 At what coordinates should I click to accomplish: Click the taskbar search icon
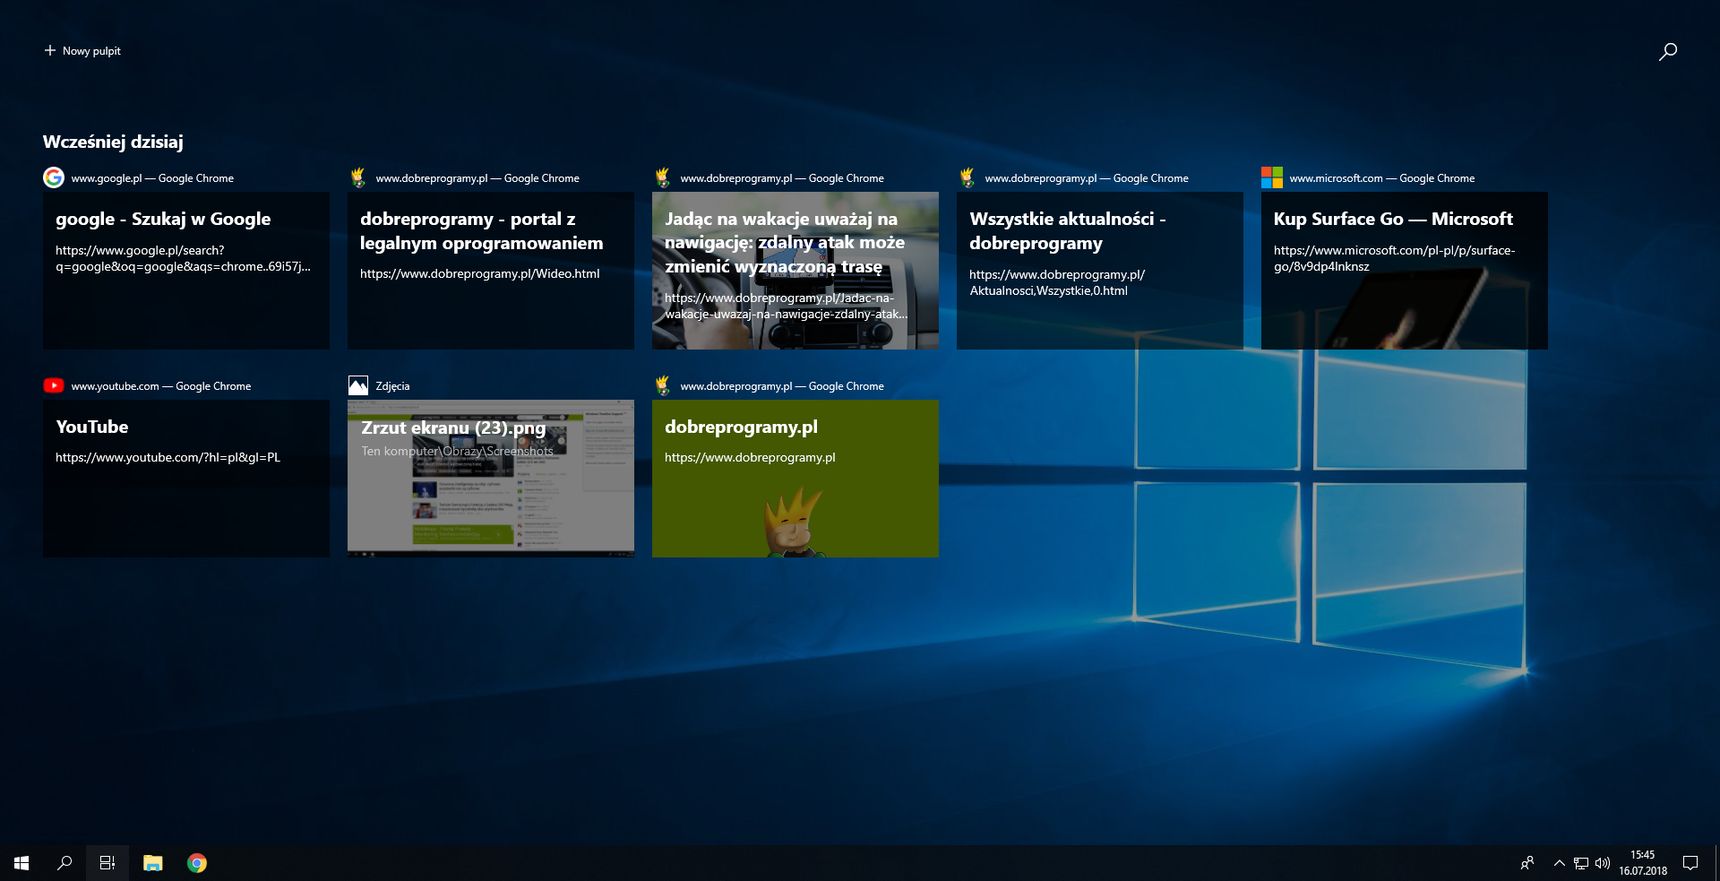tap(65, 863)
